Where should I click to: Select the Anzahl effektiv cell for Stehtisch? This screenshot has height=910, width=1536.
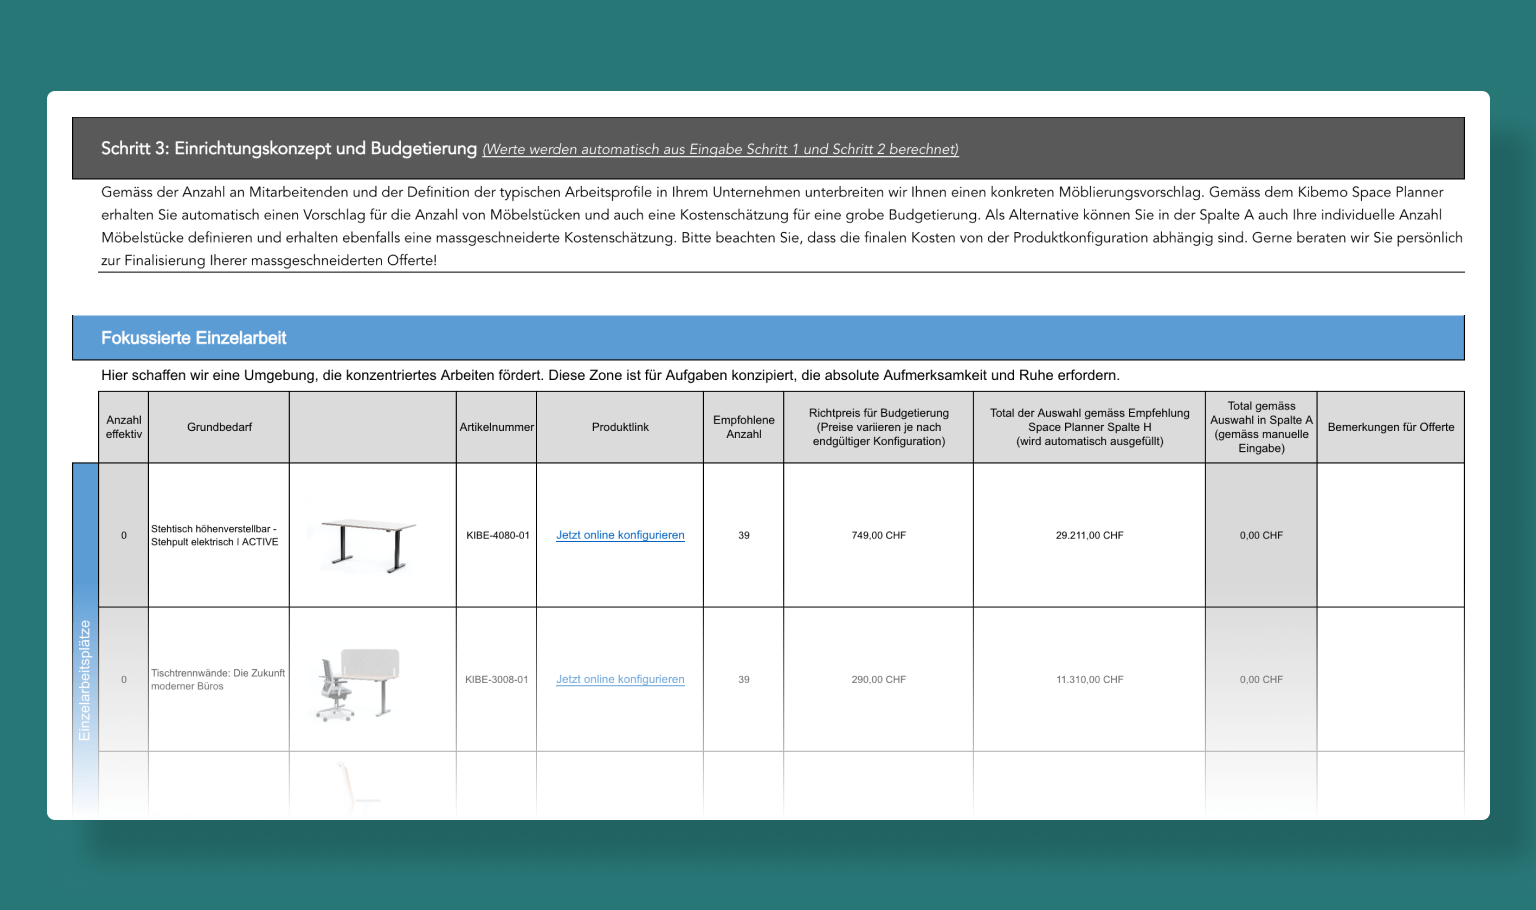coord(124,535)
